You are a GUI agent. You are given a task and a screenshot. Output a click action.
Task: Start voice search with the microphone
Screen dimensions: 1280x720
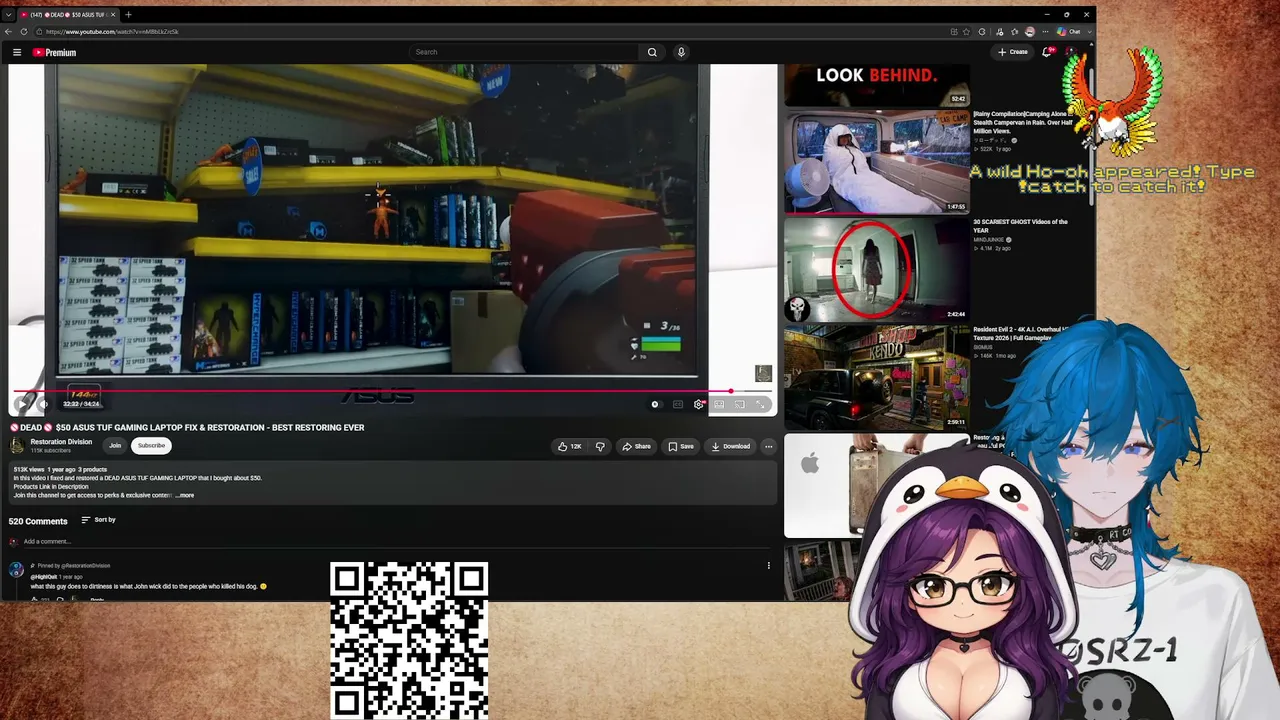681,52
